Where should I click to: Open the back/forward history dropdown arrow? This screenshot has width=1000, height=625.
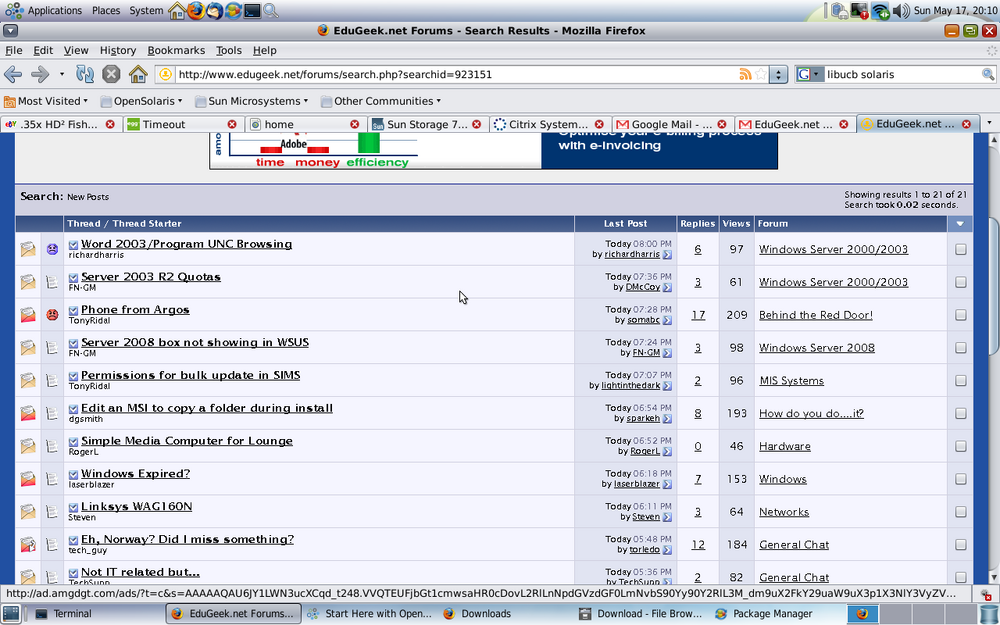pyautogui.click(x=62, y=74)
